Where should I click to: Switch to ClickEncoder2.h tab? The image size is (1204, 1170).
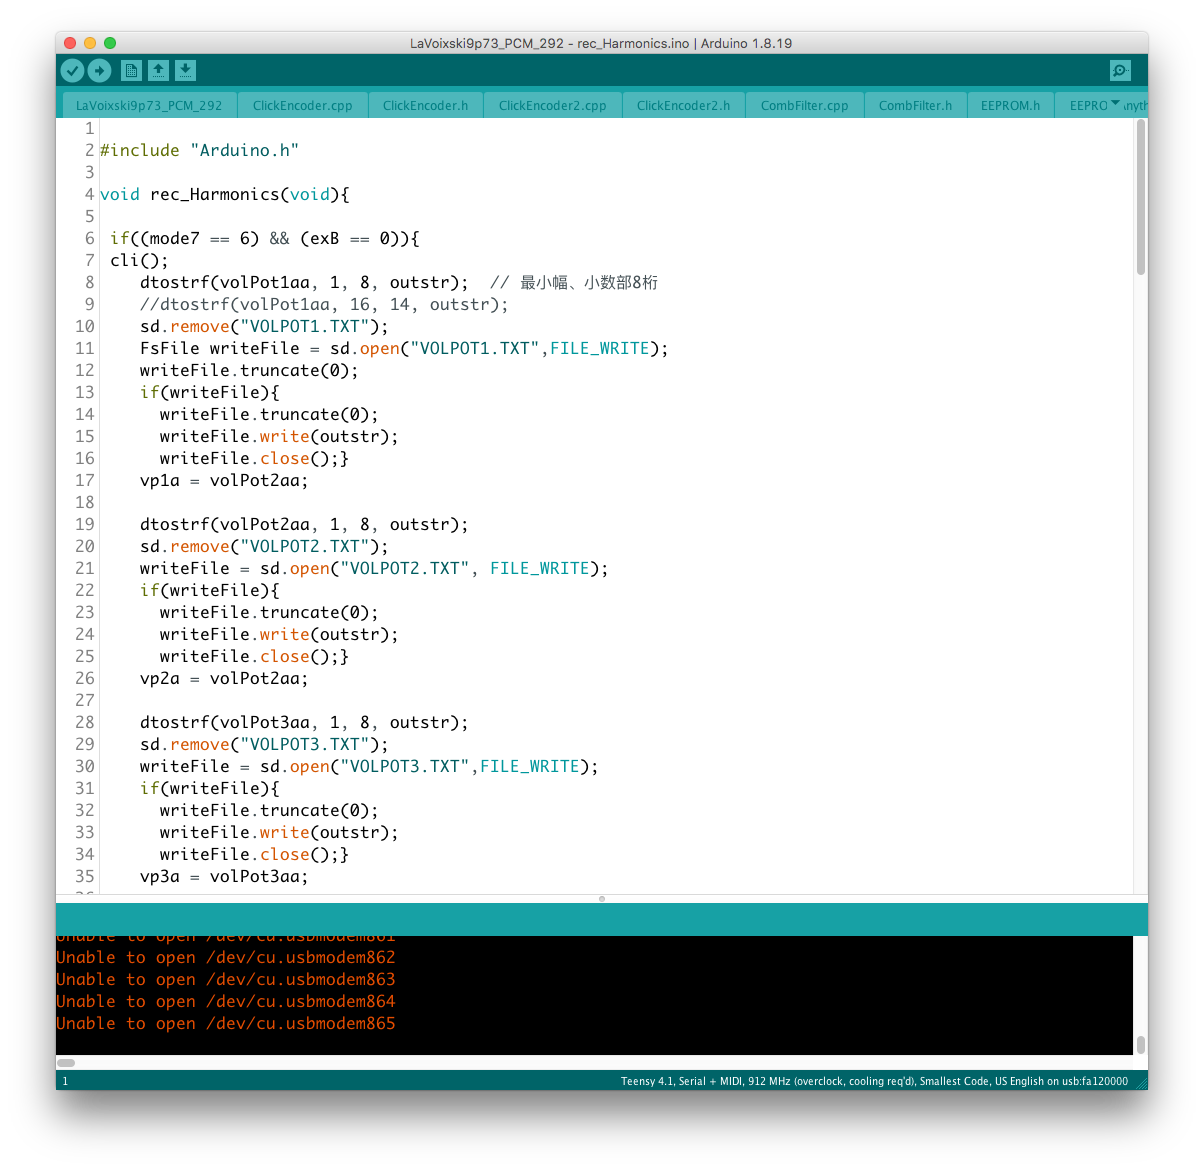coord(683,105)
